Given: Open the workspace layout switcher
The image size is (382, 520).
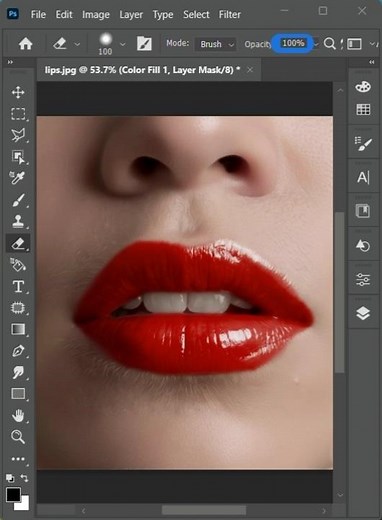Looking at the screenshot, I should point(354,44).
